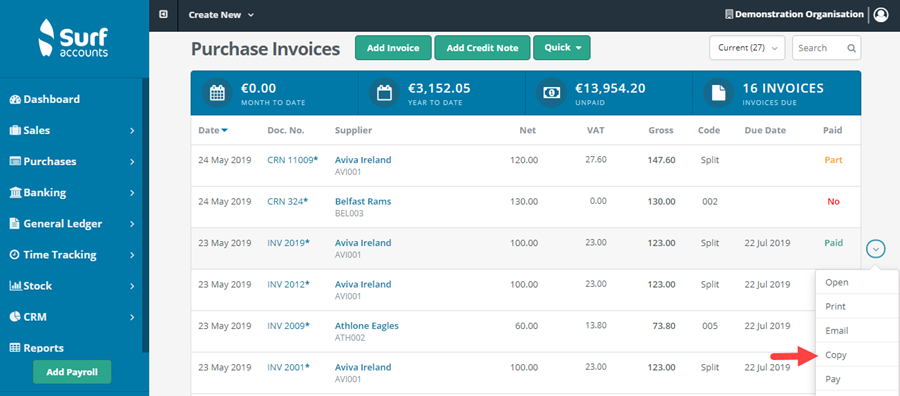
Task: Click the search magnifier icon
Action: pos(852,48)
